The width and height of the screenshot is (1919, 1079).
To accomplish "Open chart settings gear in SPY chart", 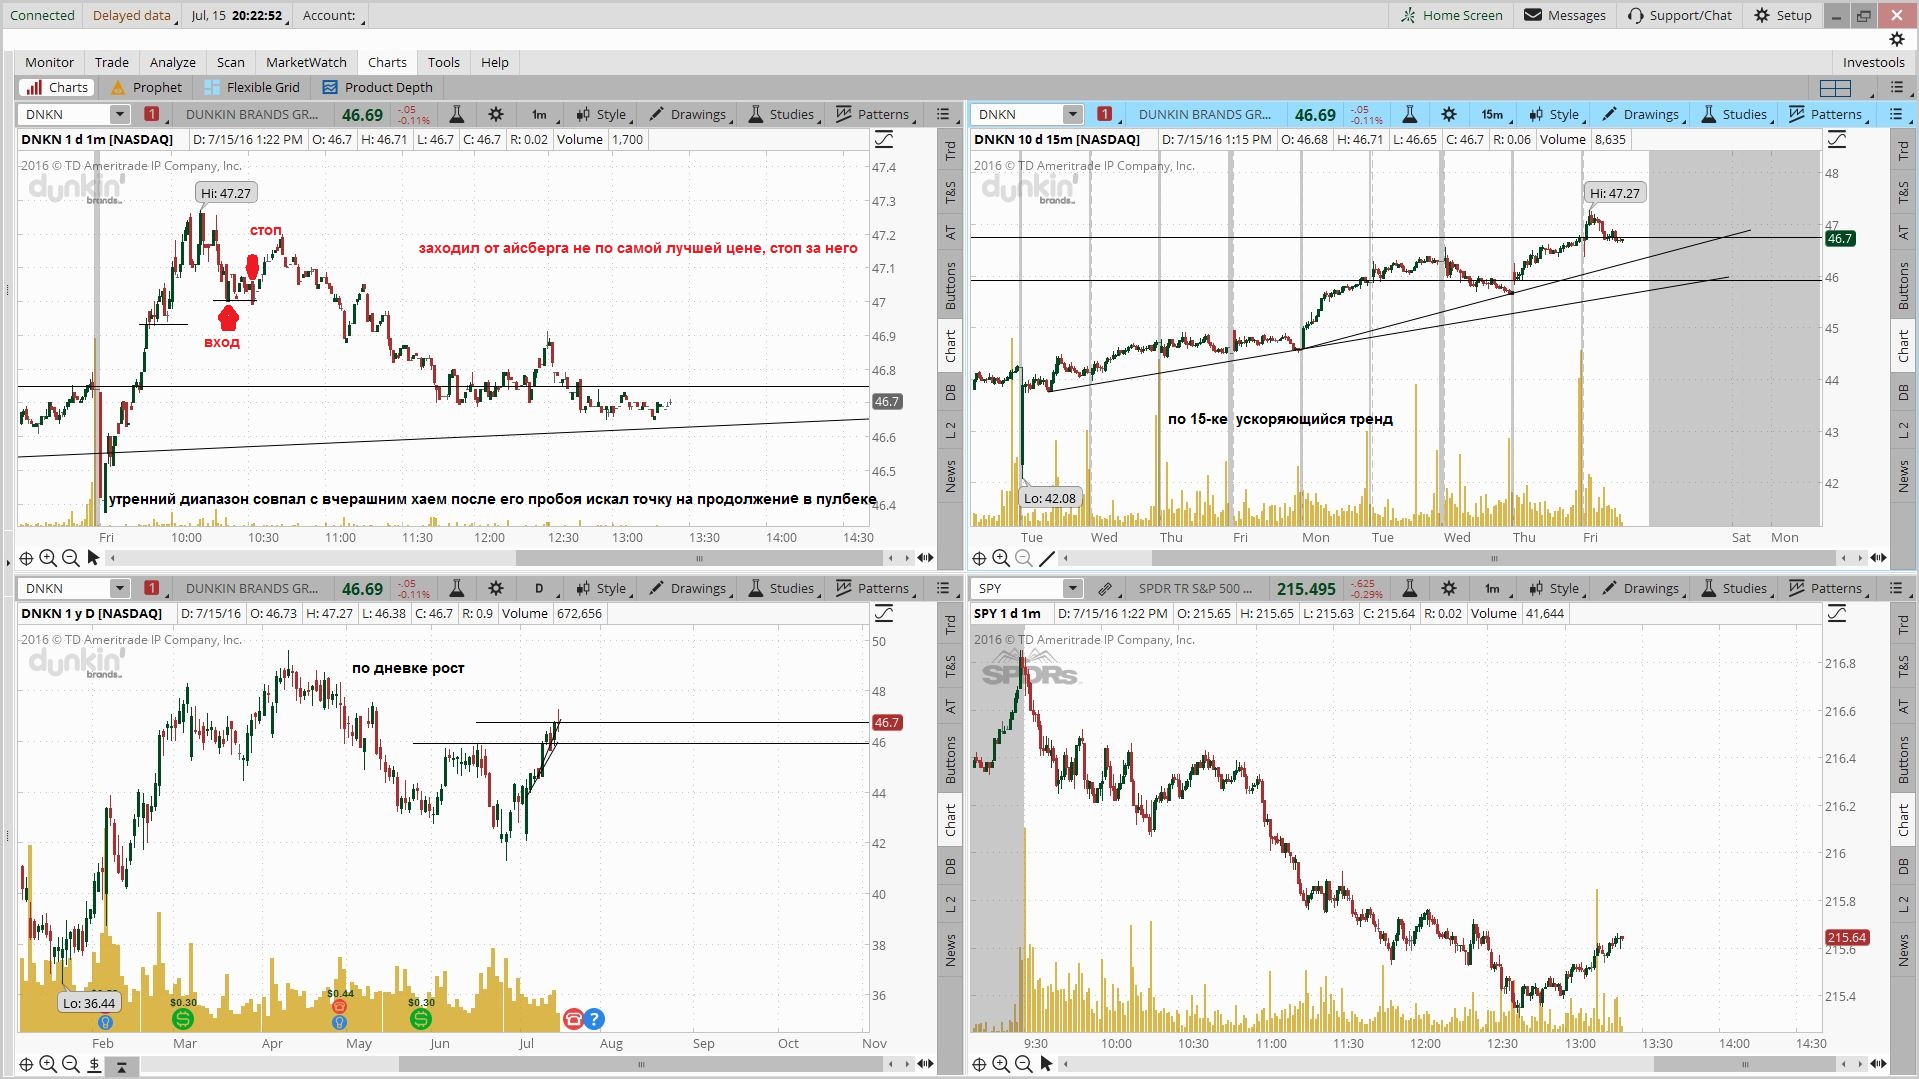I will point(1449,588).
